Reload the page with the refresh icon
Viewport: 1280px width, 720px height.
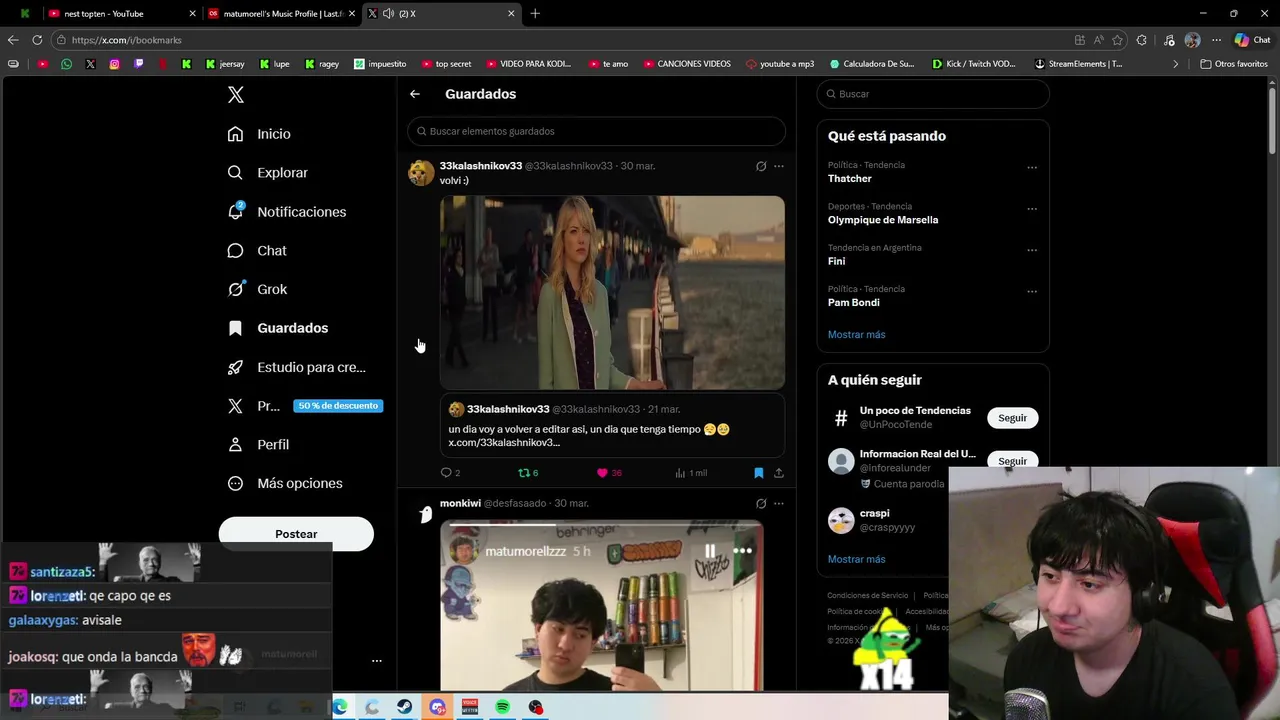(x=37, y=40)
